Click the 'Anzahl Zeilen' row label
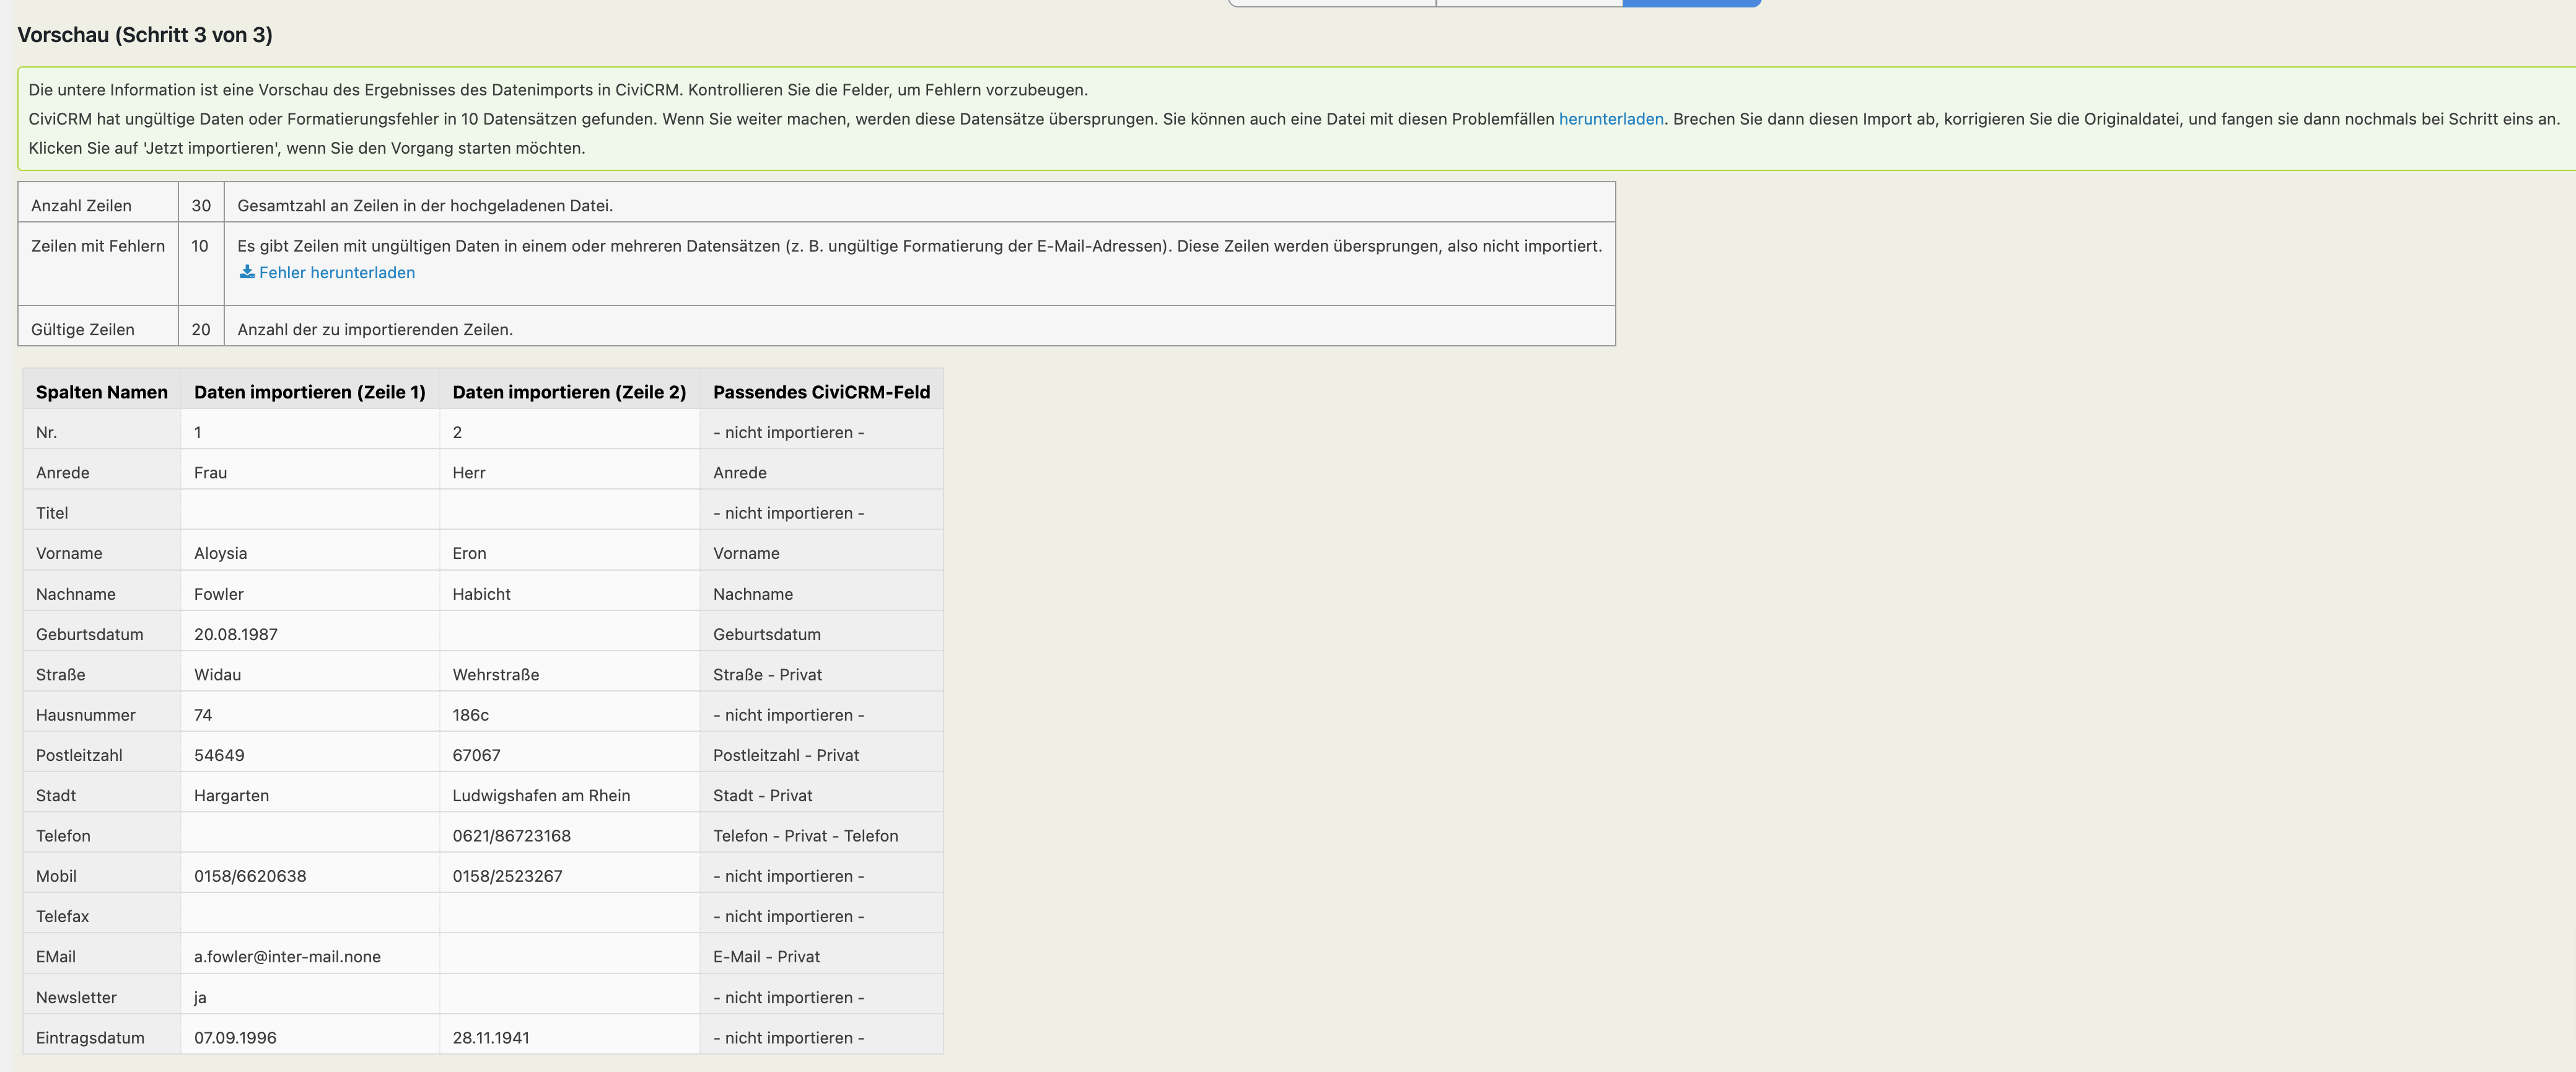The width and height of the screenshot is (2576, 1072). pos(81,206)
